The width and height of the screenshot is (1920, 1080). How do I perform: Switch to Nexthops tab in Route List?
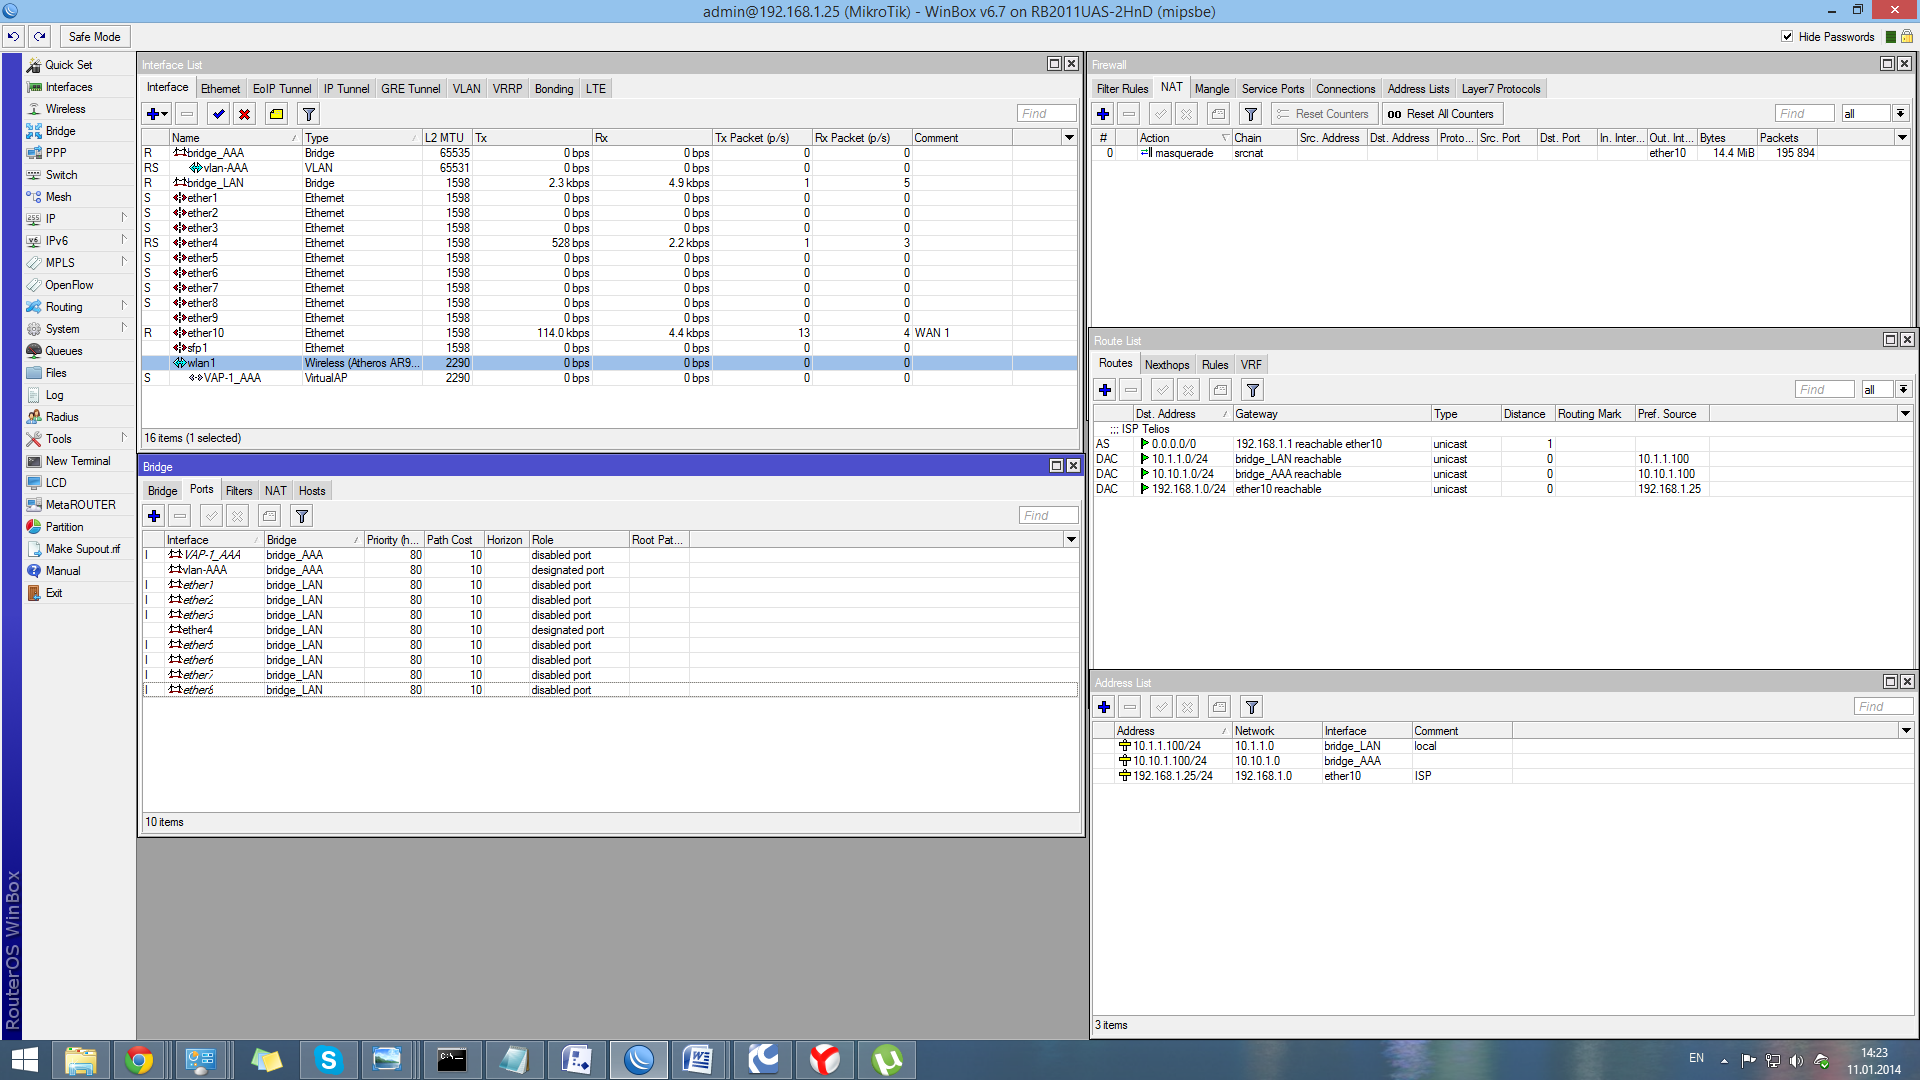1167,365
